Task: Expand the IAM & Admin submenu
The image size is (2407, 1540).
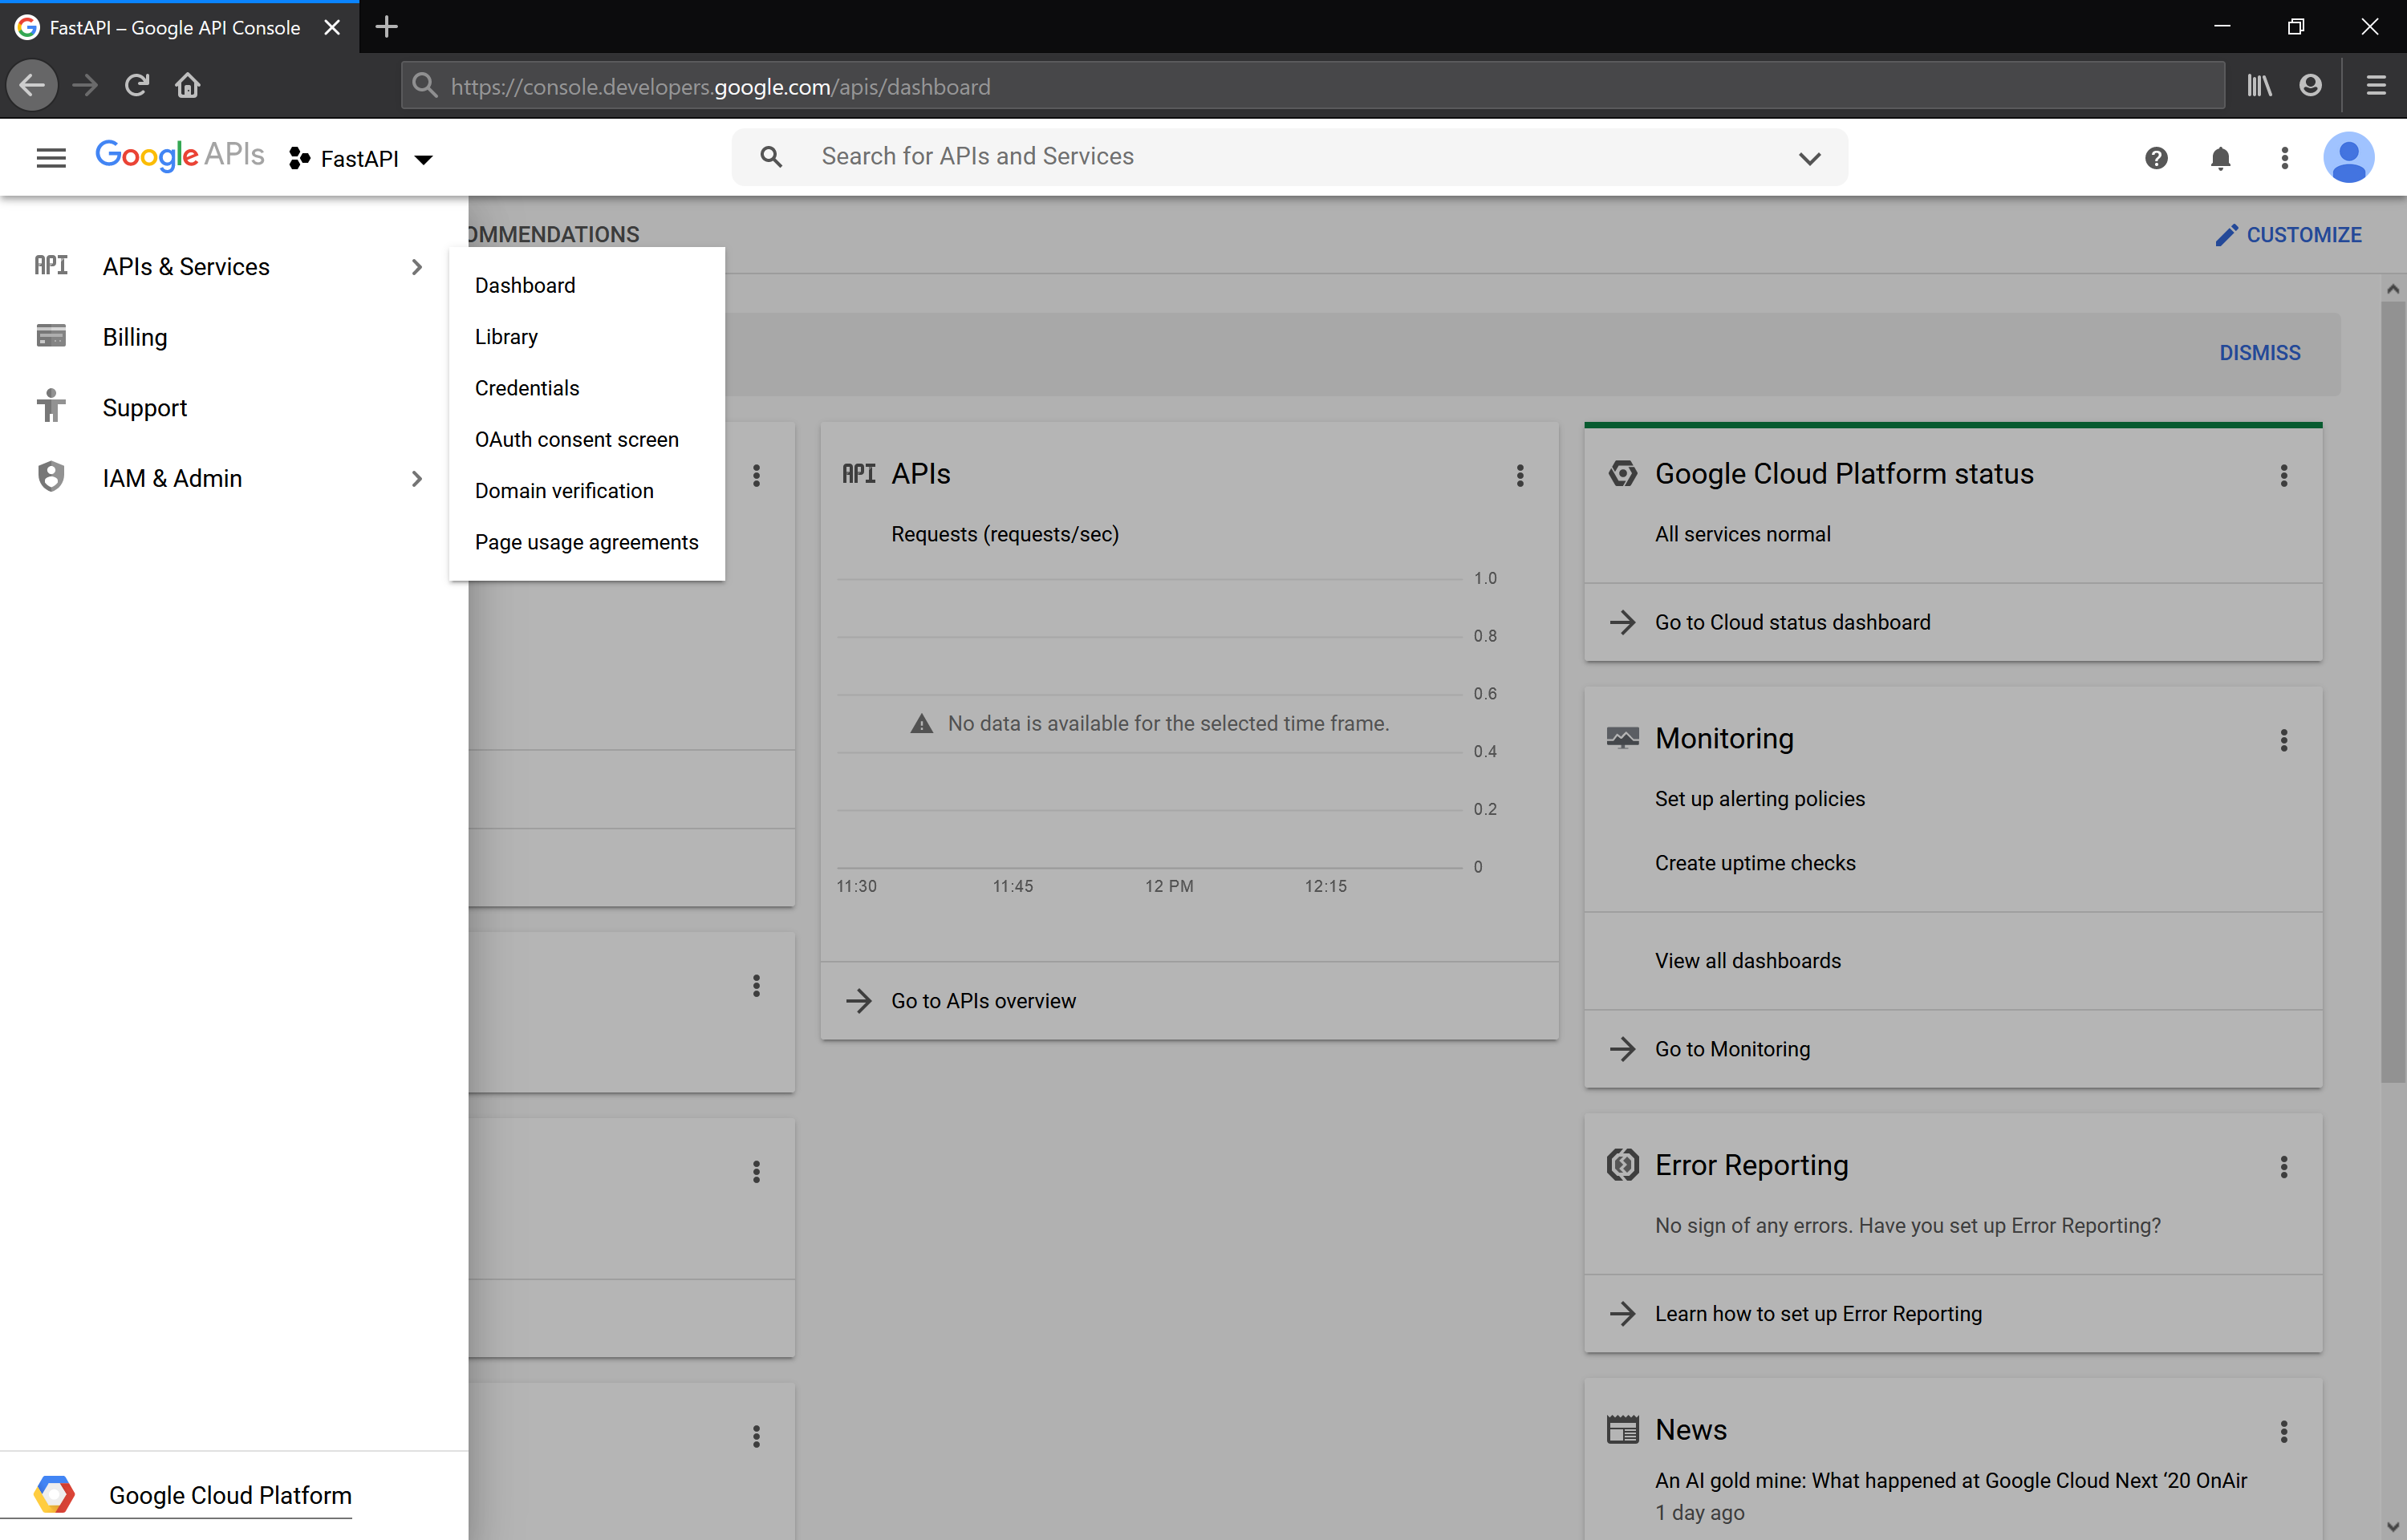Action: (x=416, y=479)
